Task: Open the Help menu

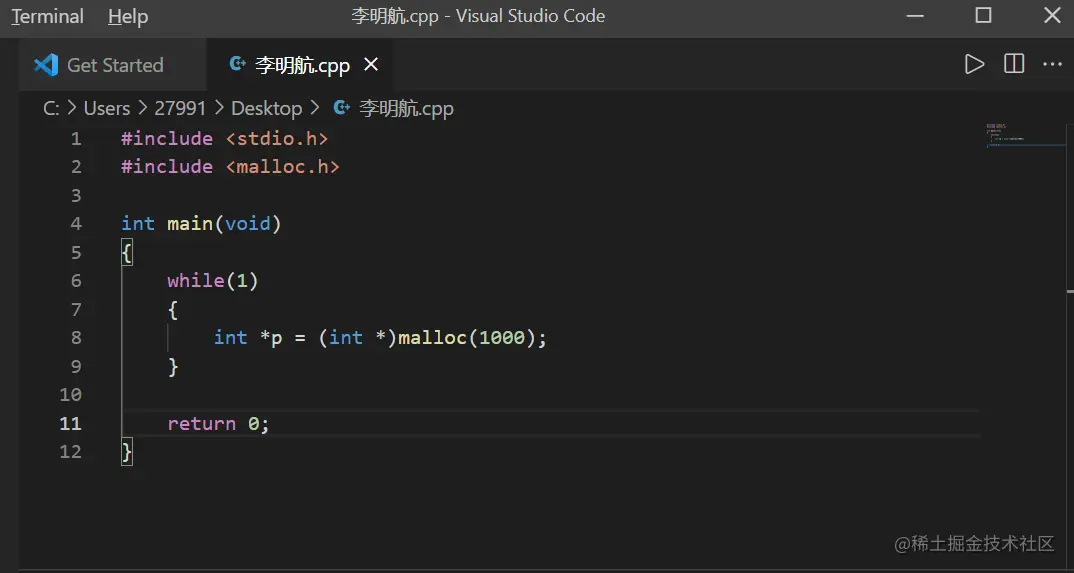Action: click(128, 16)
